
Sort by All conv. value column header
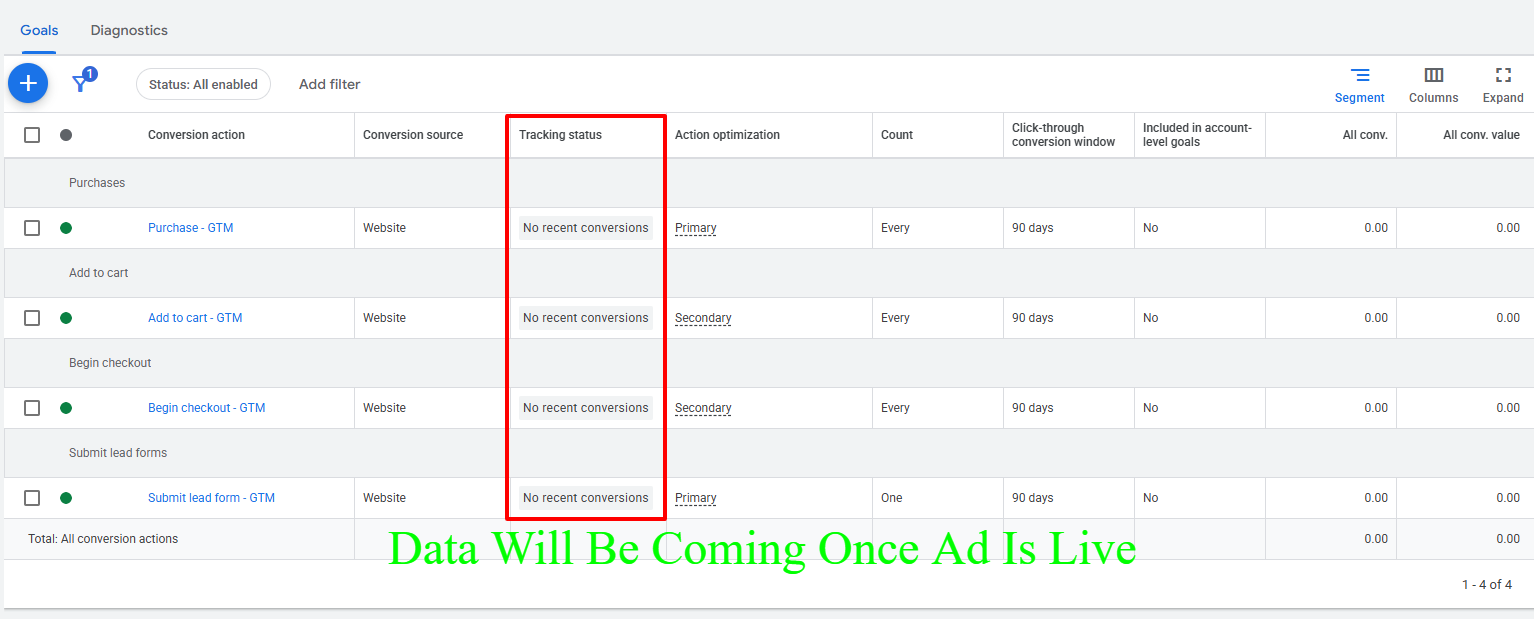pos(1481,135)
